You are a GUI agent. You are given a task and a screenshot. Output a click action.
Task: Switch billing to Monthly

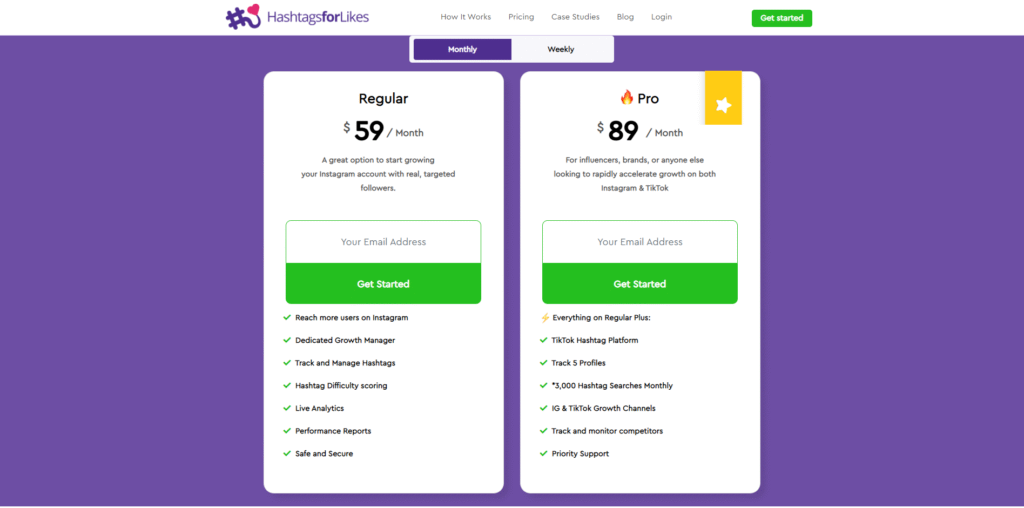tap(462, 49)
